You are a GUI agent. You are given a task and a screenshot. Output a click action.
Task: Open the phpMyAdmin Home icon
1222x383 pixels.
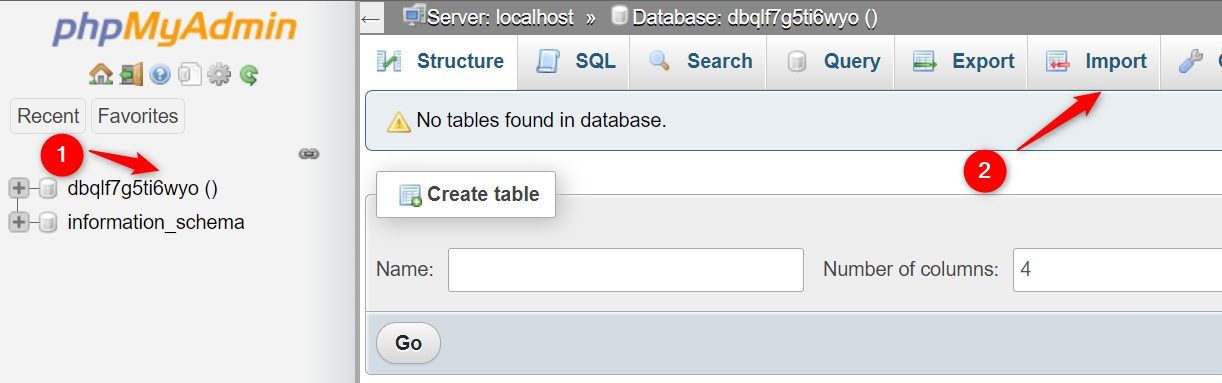point(100,74)
